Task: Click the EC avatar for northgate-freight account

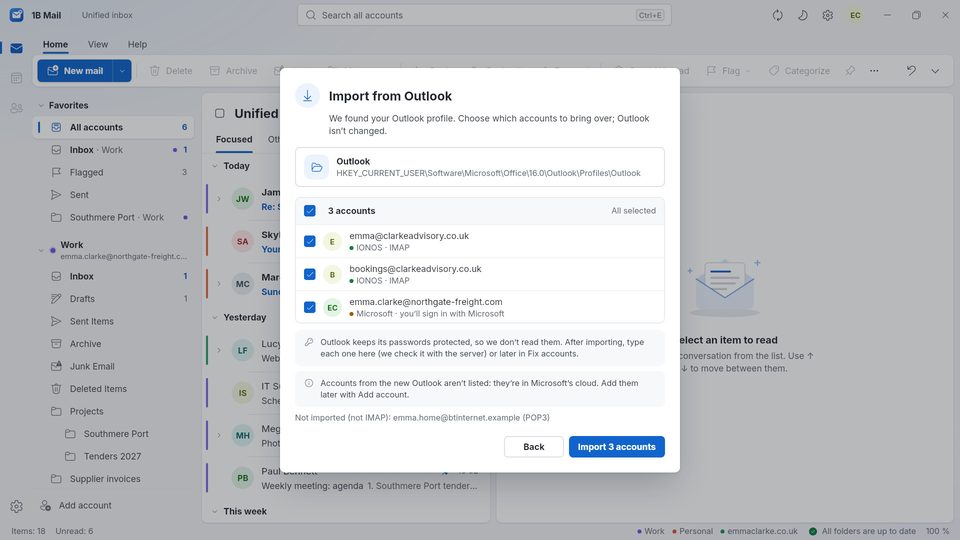Action: point(332,307)
